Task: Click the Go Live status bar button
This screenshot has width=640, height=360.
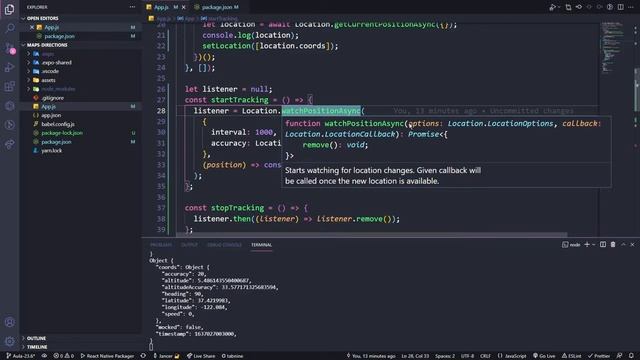Action: 544,356
